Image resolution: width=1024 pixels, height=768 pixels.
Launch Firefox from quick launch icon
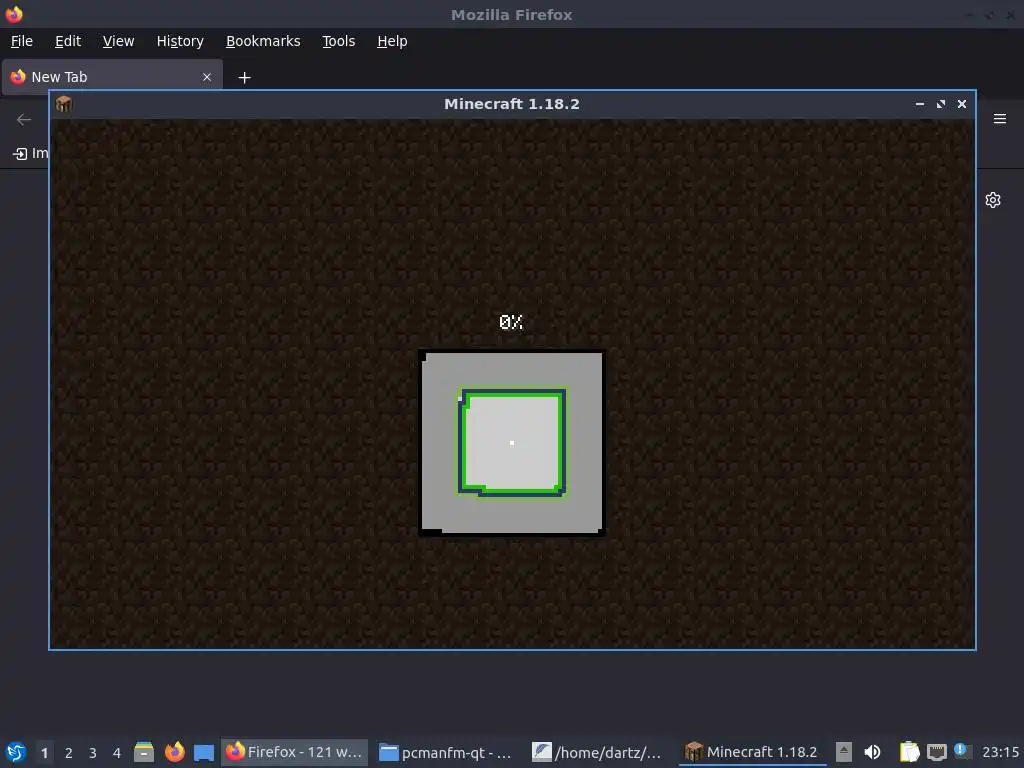[174, 752]
